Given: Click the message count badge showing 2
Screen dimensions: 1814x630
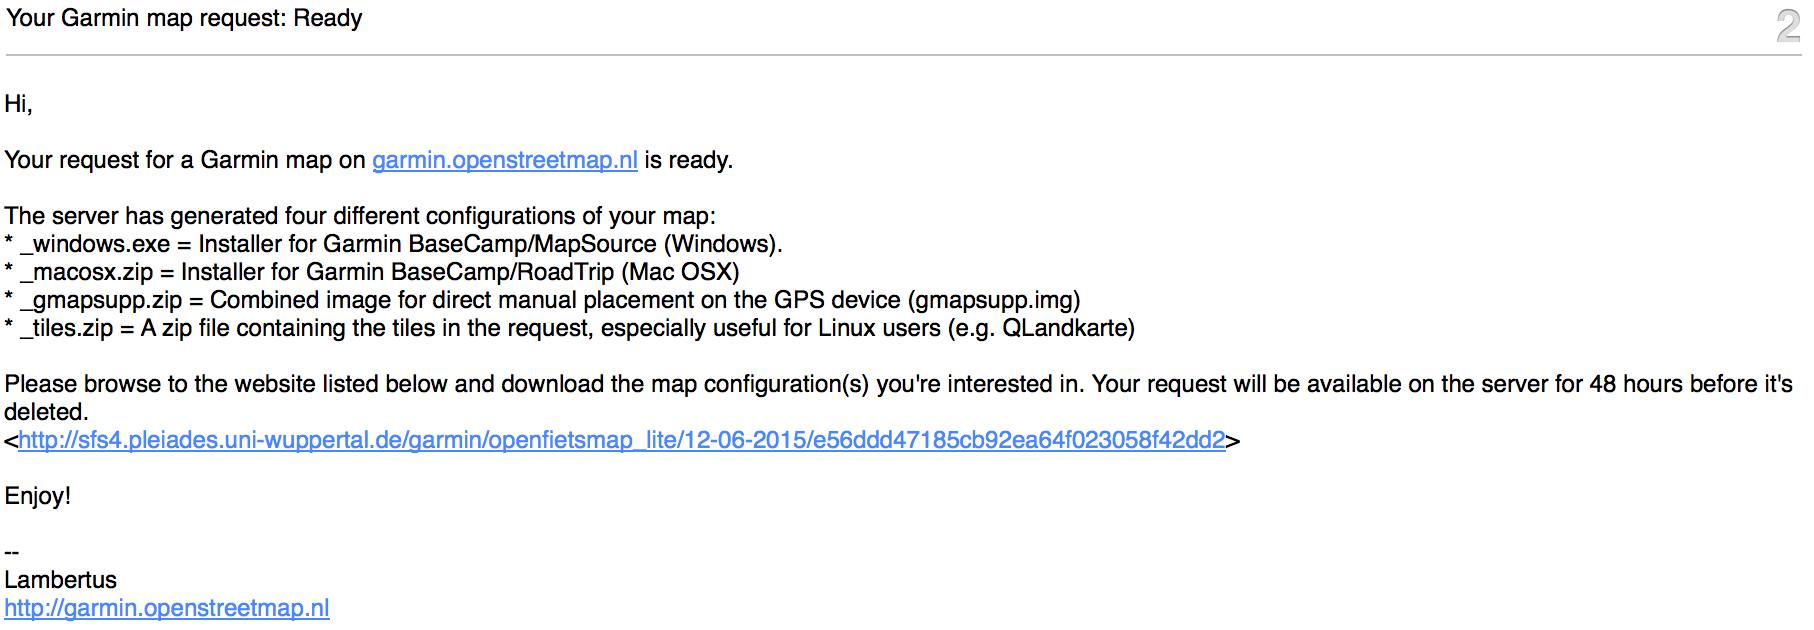Looking at the screenshot, I should tap(1789, 26).
